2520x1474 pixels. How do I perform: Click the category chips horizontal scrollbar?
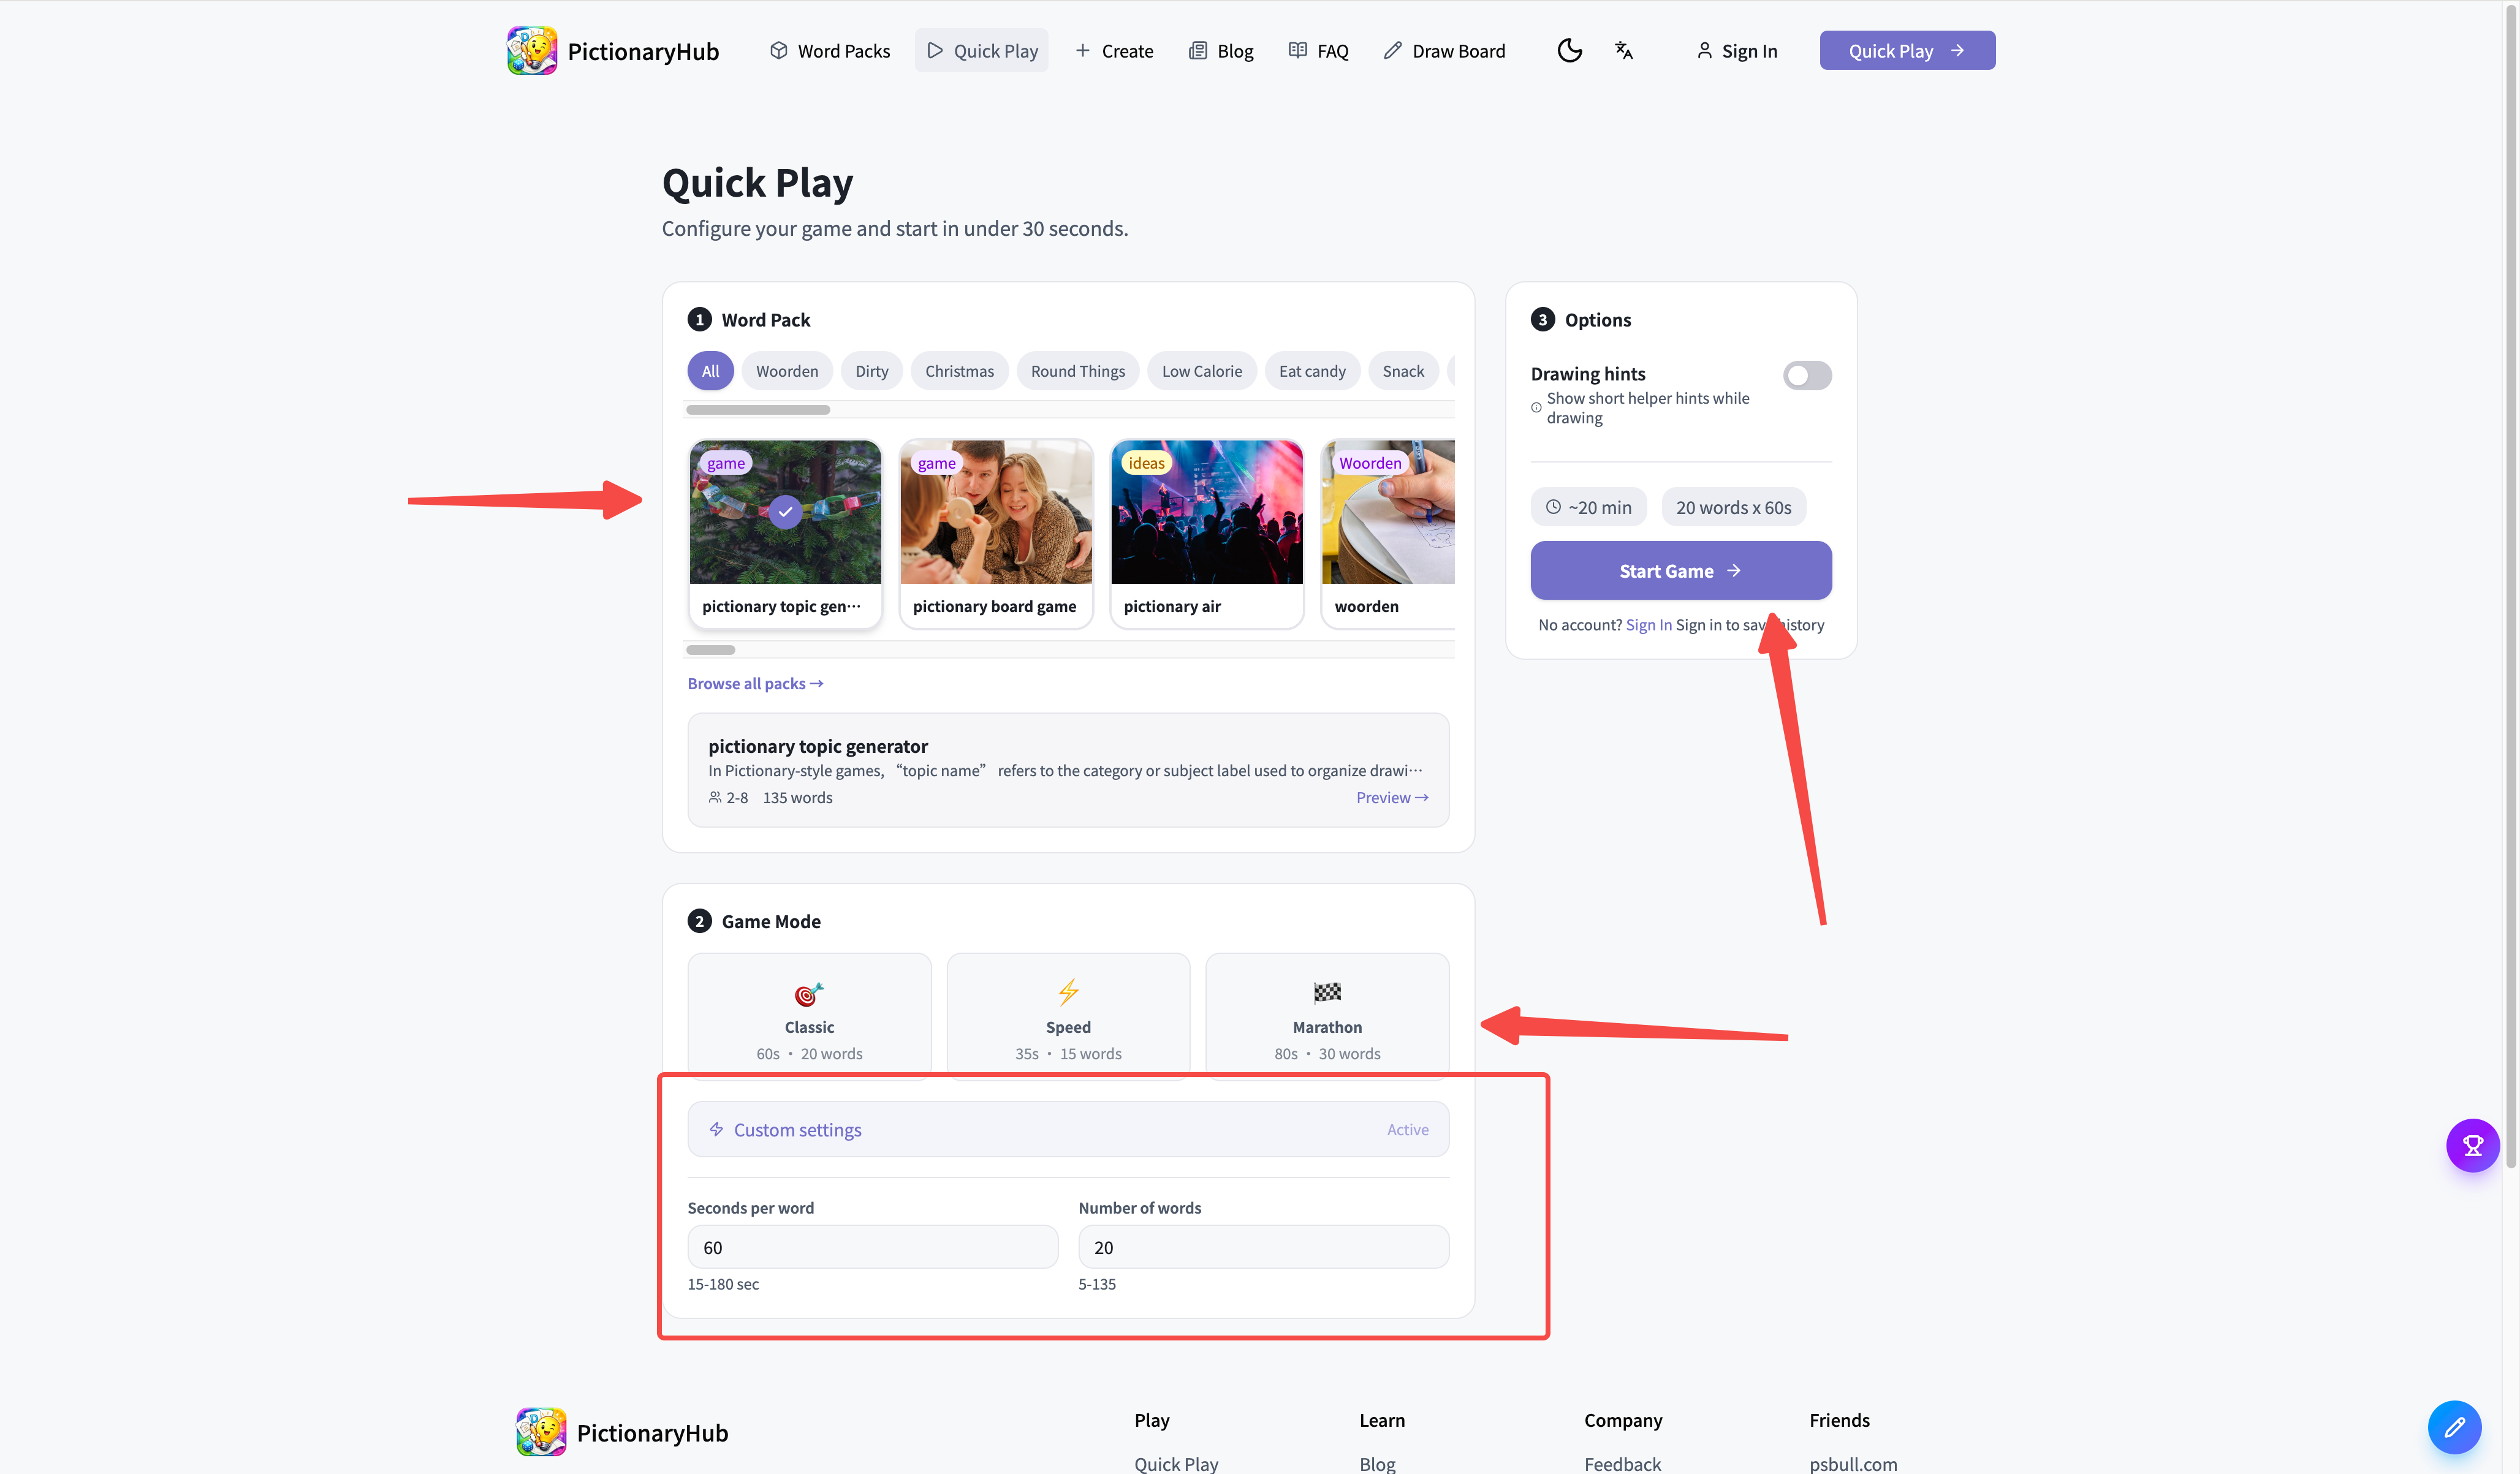pos(758,409)
